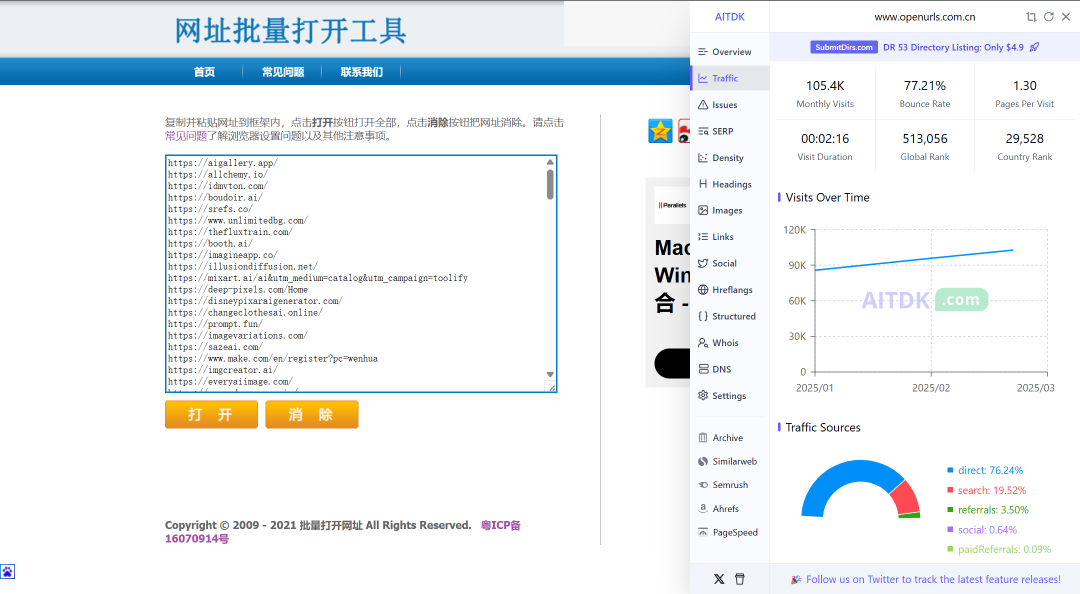
Task: Click the refresh icon in AITDK header
Action: click(1048, 17)
